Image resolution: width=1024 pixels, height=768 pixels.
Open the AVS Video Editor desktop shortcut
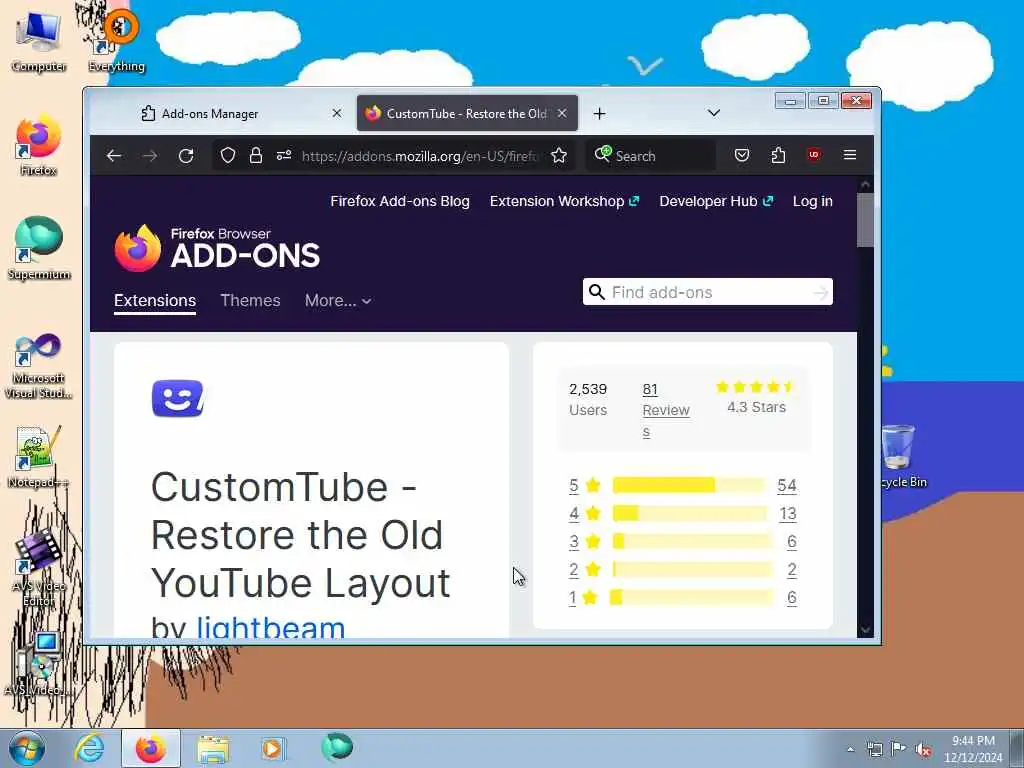coord(39,568)
